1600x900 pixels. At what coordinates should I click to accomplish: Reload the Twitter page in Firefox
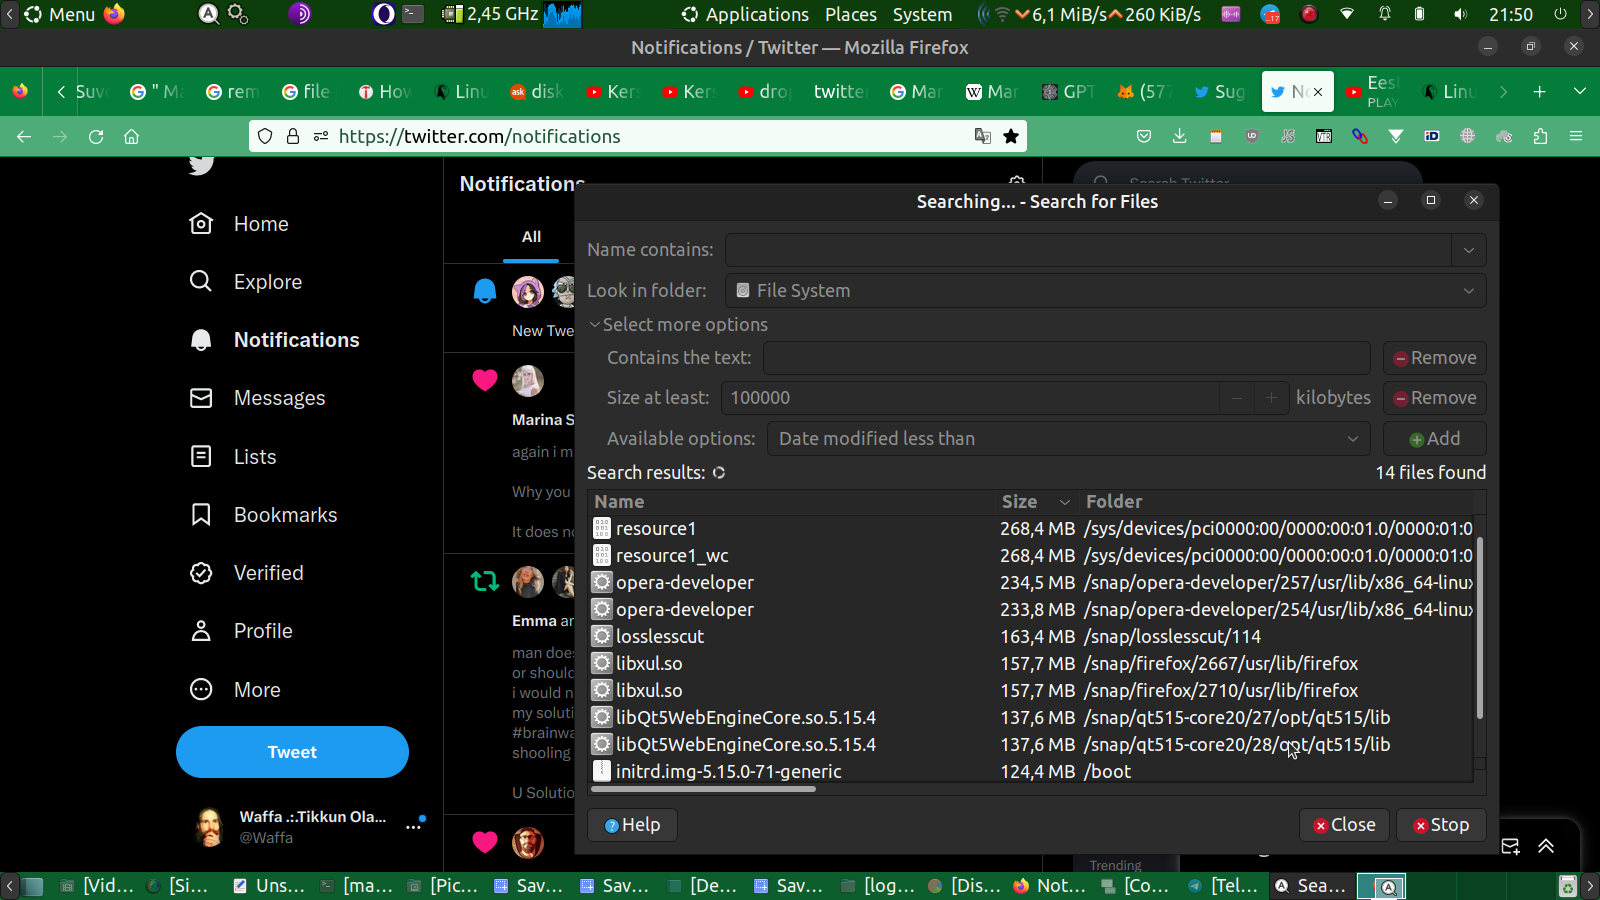(x=96, y=136)
